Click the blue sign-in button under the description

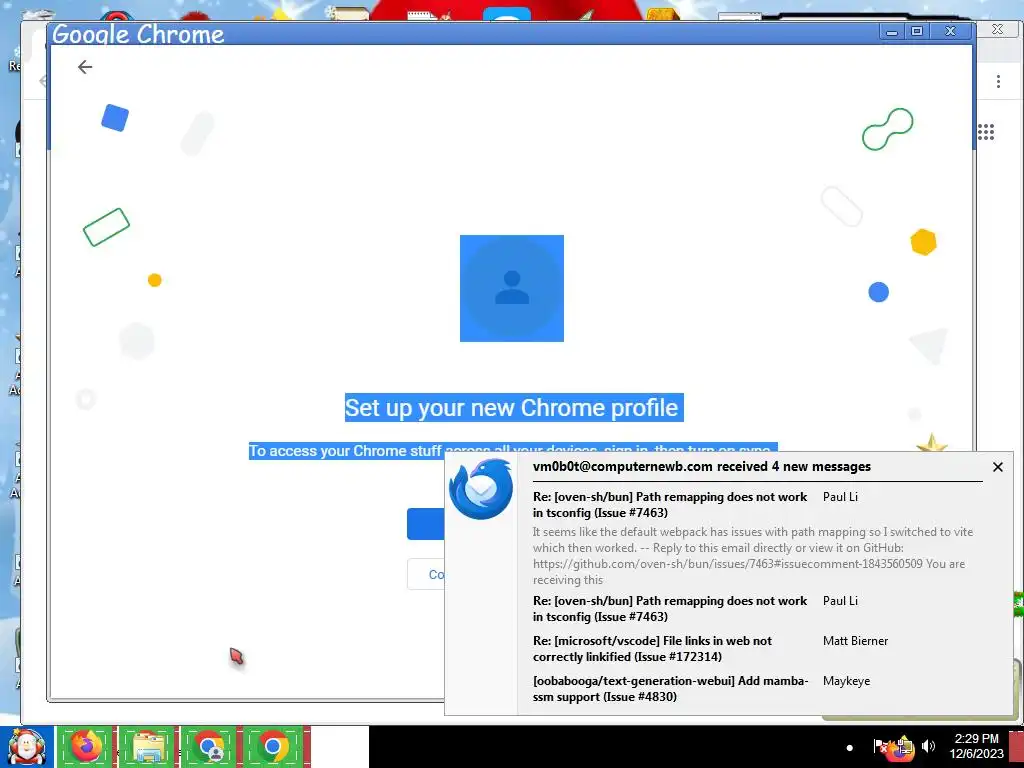pos(426,524)
